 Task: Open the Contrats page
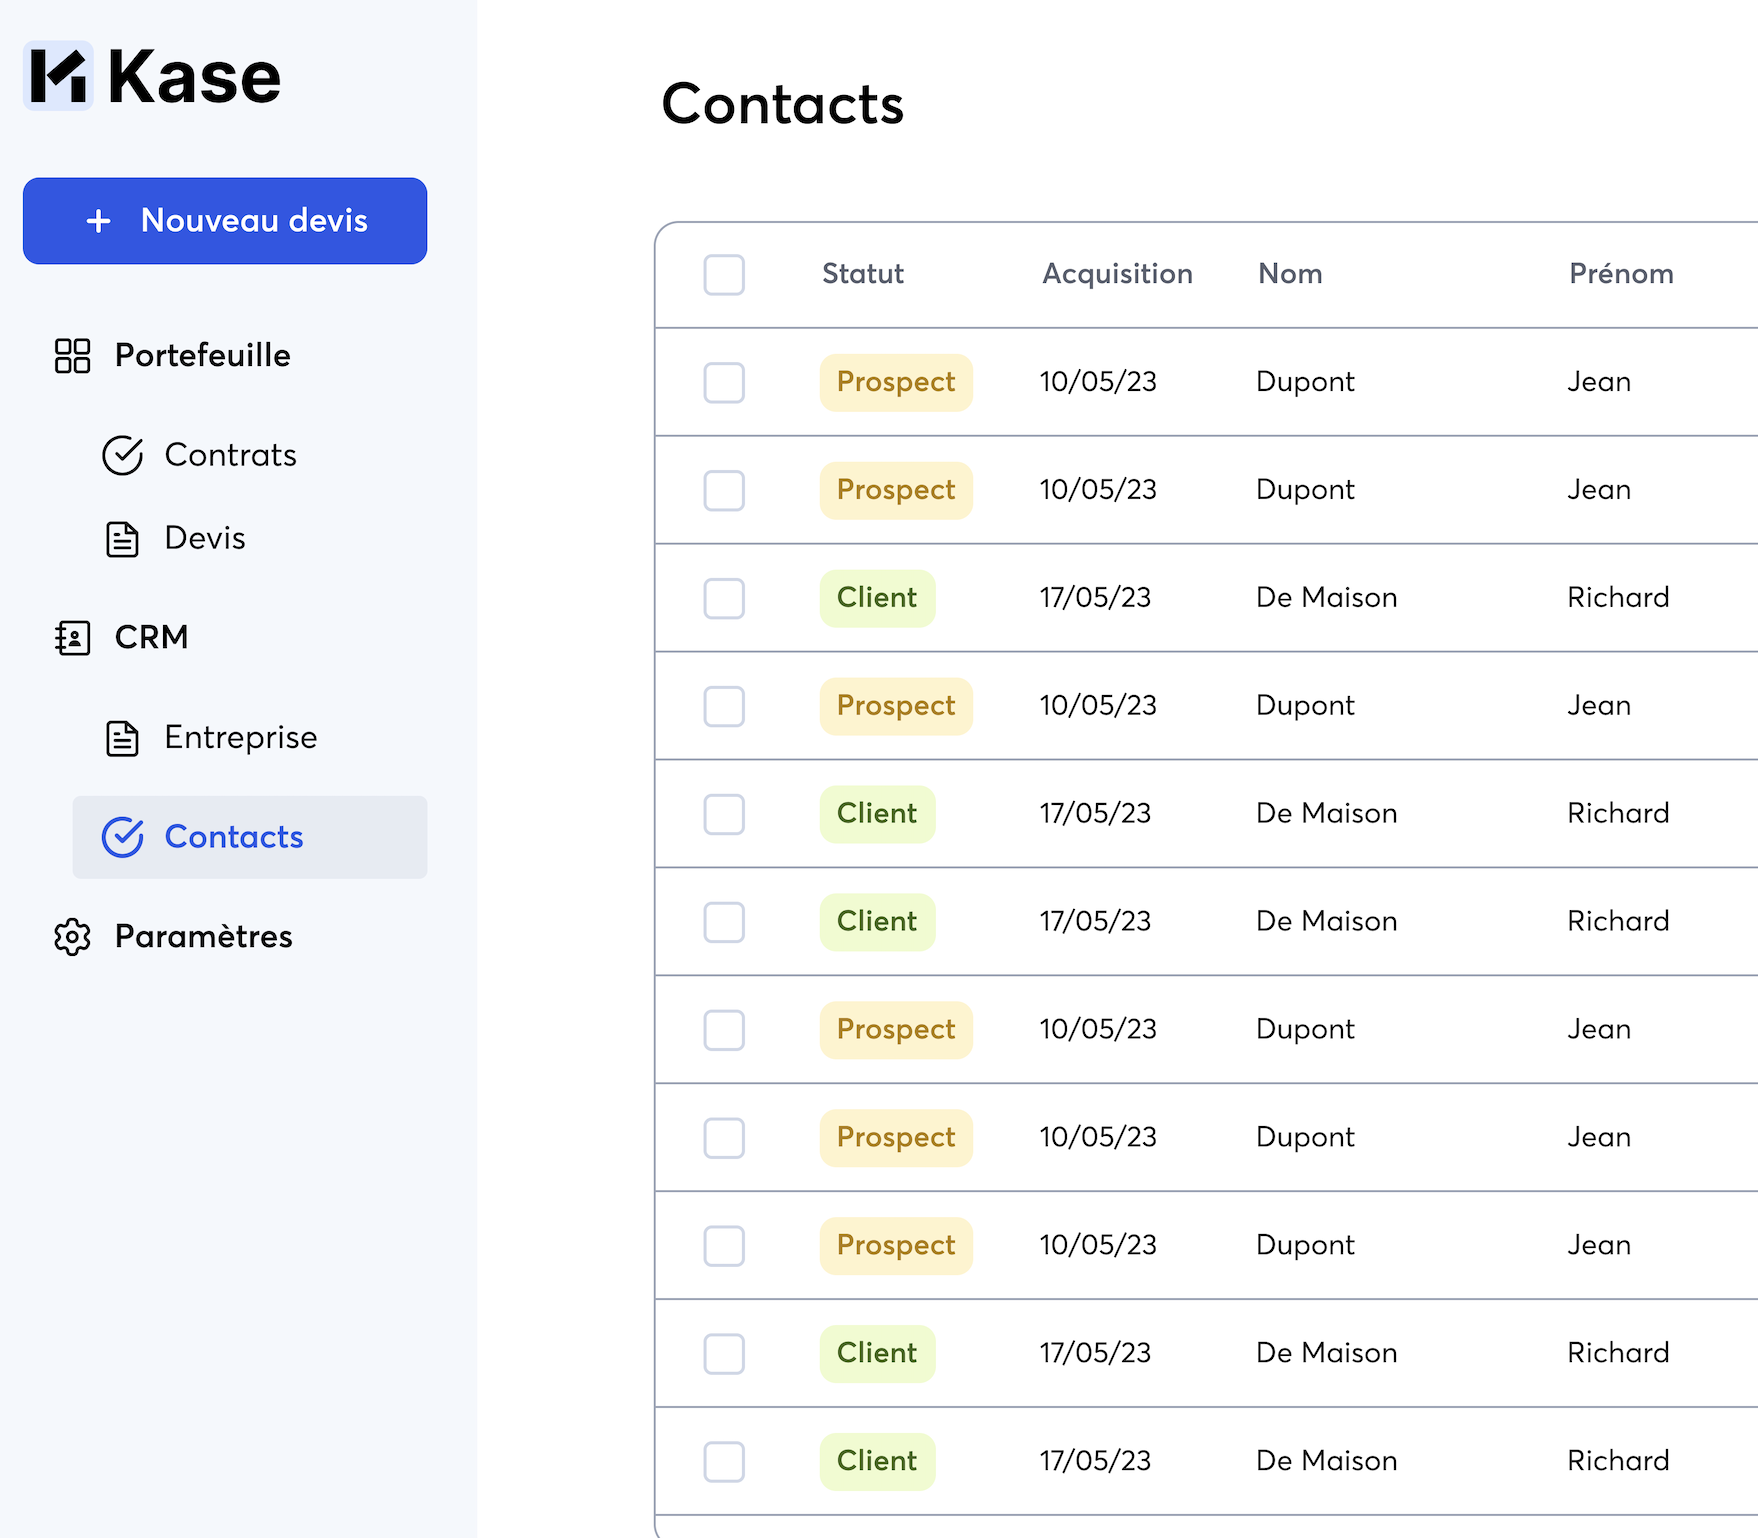pyautogui.click(x=230, y=455)
